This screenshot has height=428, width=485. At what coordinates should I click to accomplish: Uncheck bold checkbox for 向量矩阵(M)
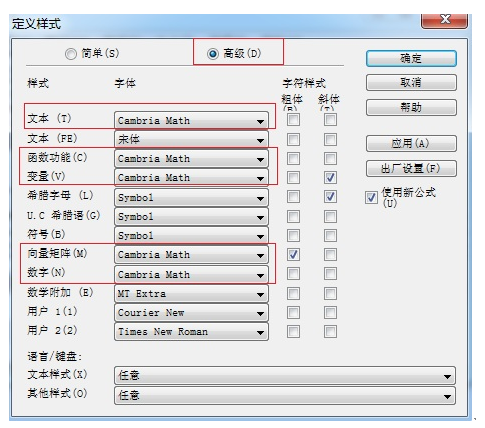point(293,255)
